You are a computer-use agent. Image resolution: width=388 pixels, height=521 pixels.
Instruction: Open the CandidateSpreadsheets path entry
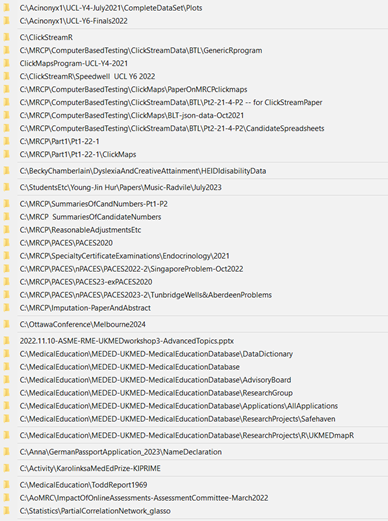click(x=172, y=128)
